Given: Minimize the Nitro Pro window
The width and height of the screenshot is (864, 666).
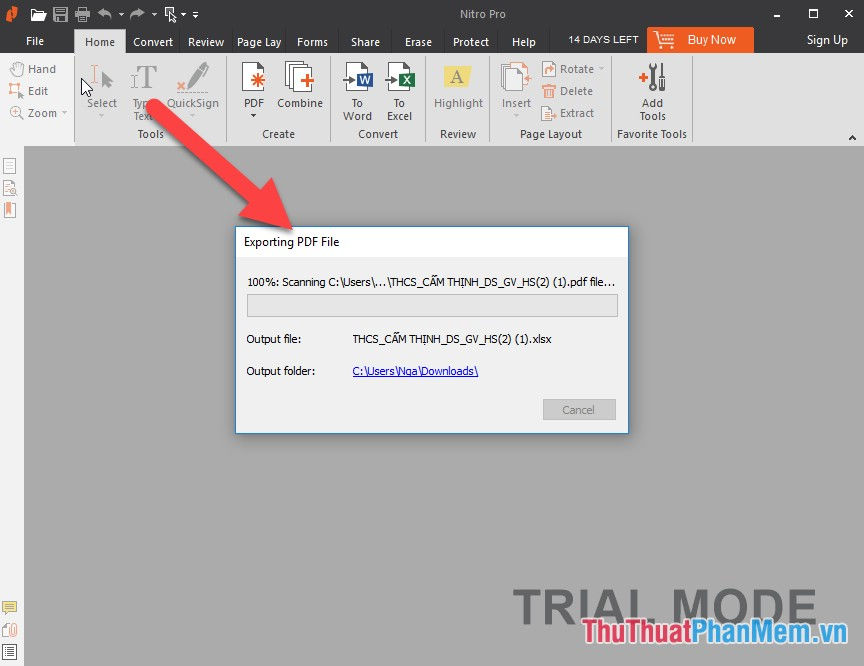Looking at the screenshot, I should (777, 15).
